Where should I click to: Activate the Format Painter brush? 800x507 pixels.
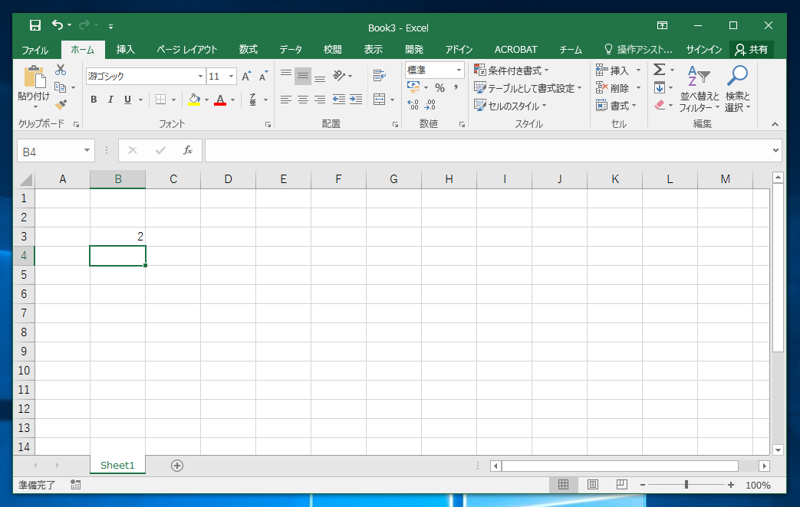pos(61,105)
